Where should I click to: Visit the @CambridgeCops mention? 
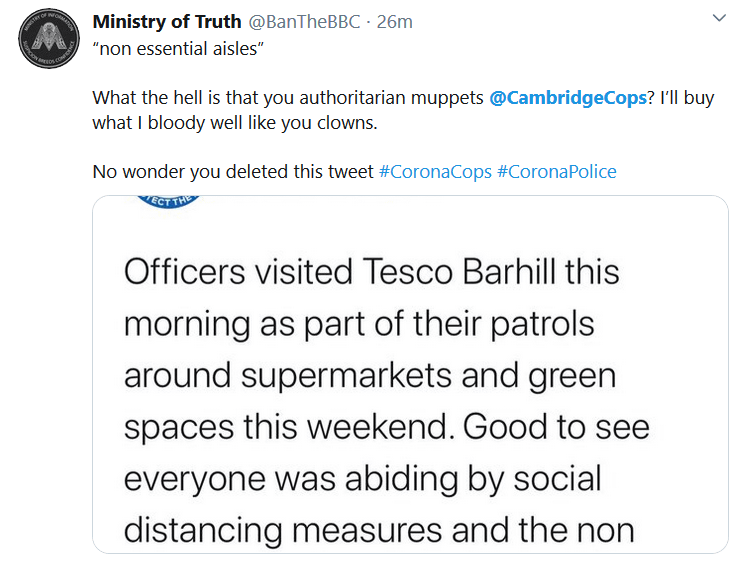point(568,98)
